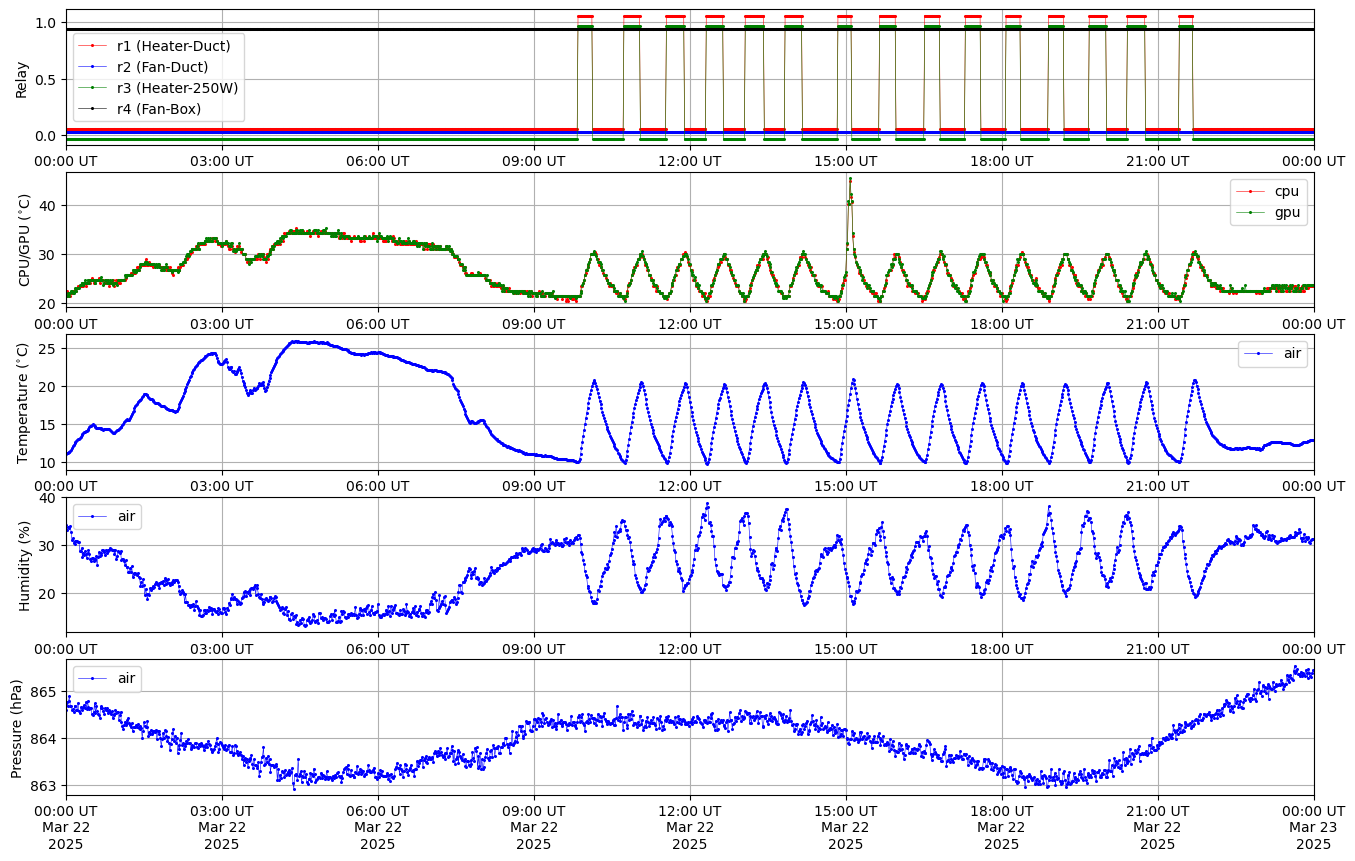Click the r3 (Heater-250W) legend entry

click(160, 88)
